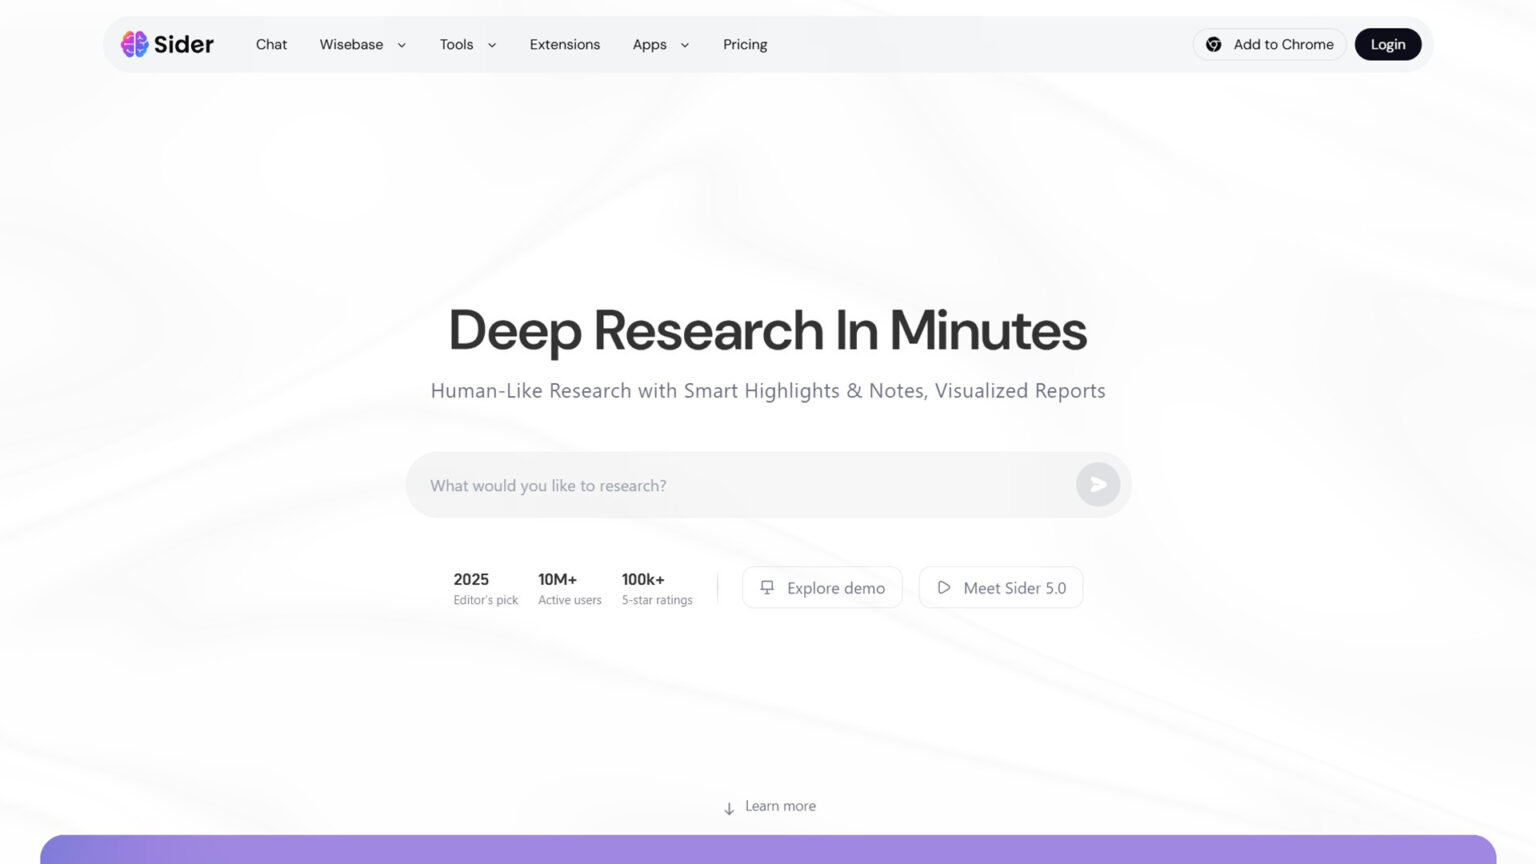Select the Add to Chrome label

point(1283,44)
